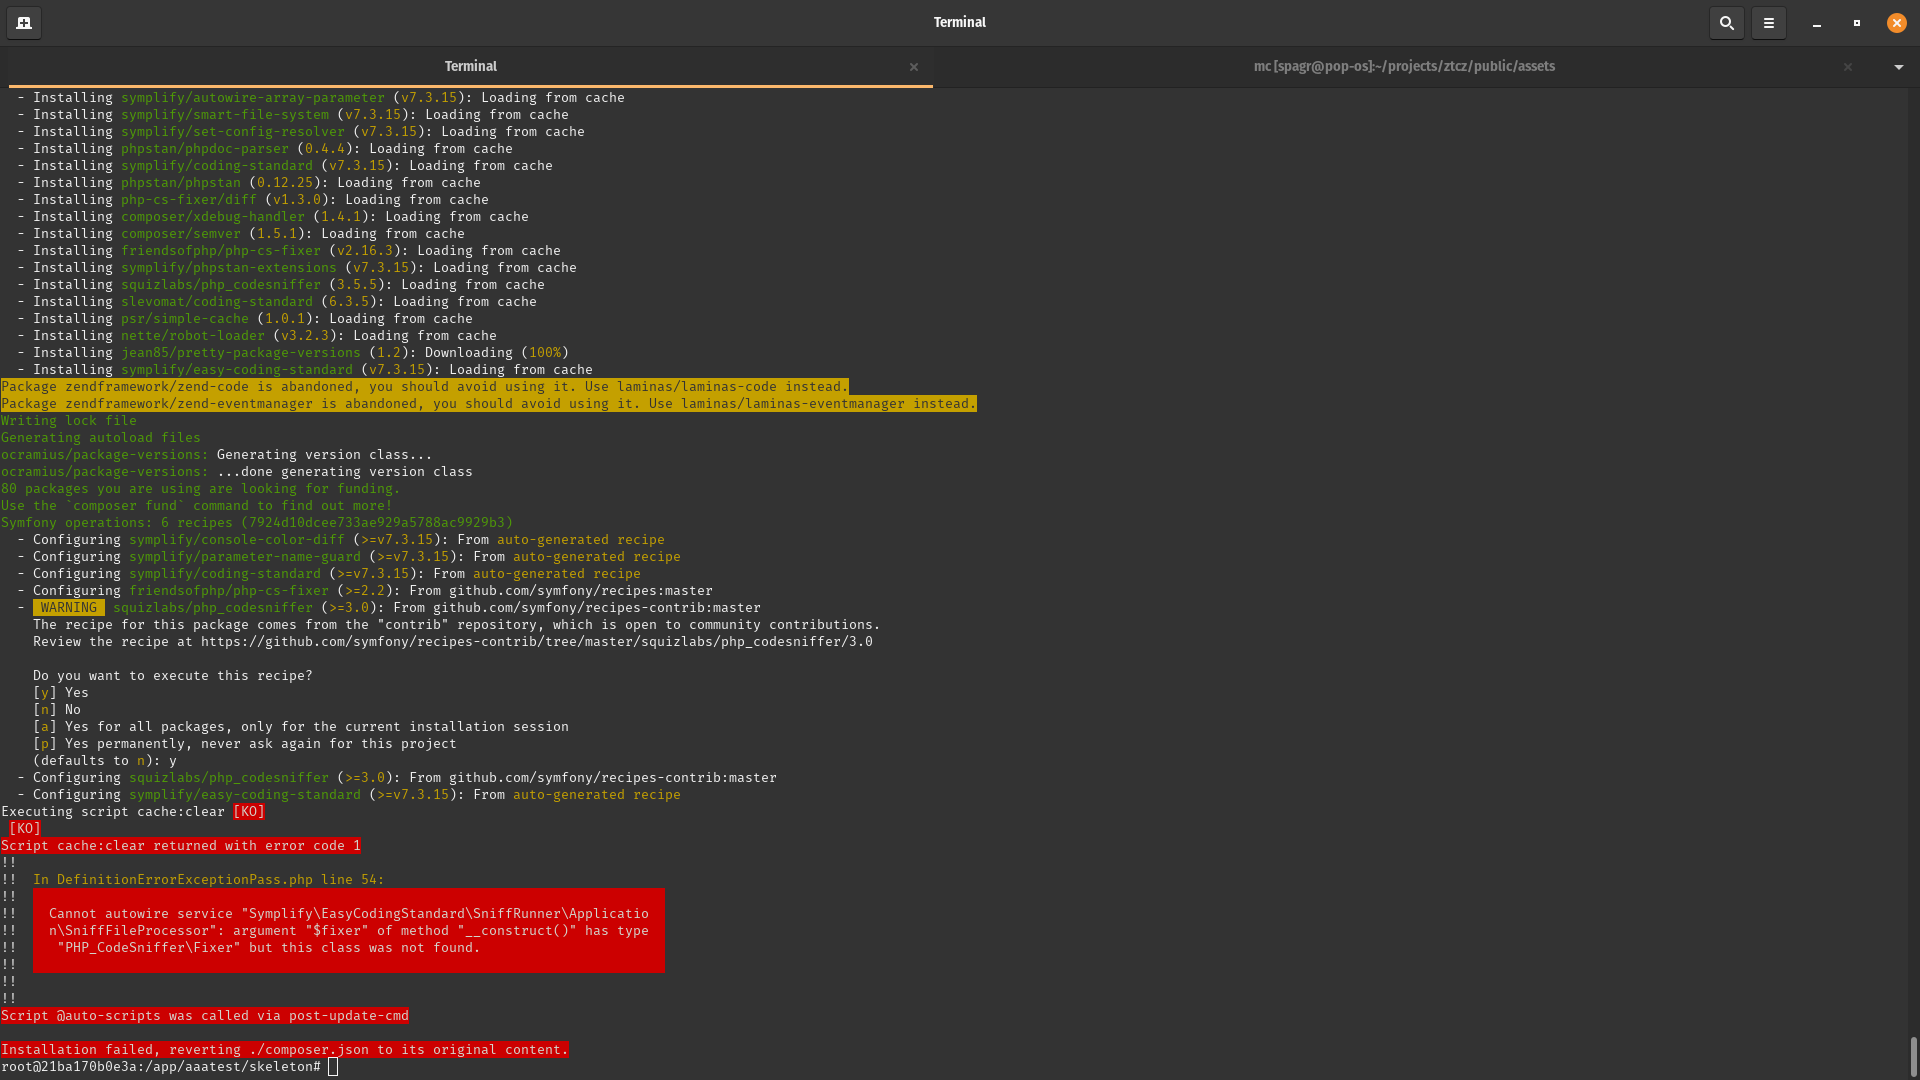Click 'Script cache:clear returned with error code 1'

click(x=181, y=846)
